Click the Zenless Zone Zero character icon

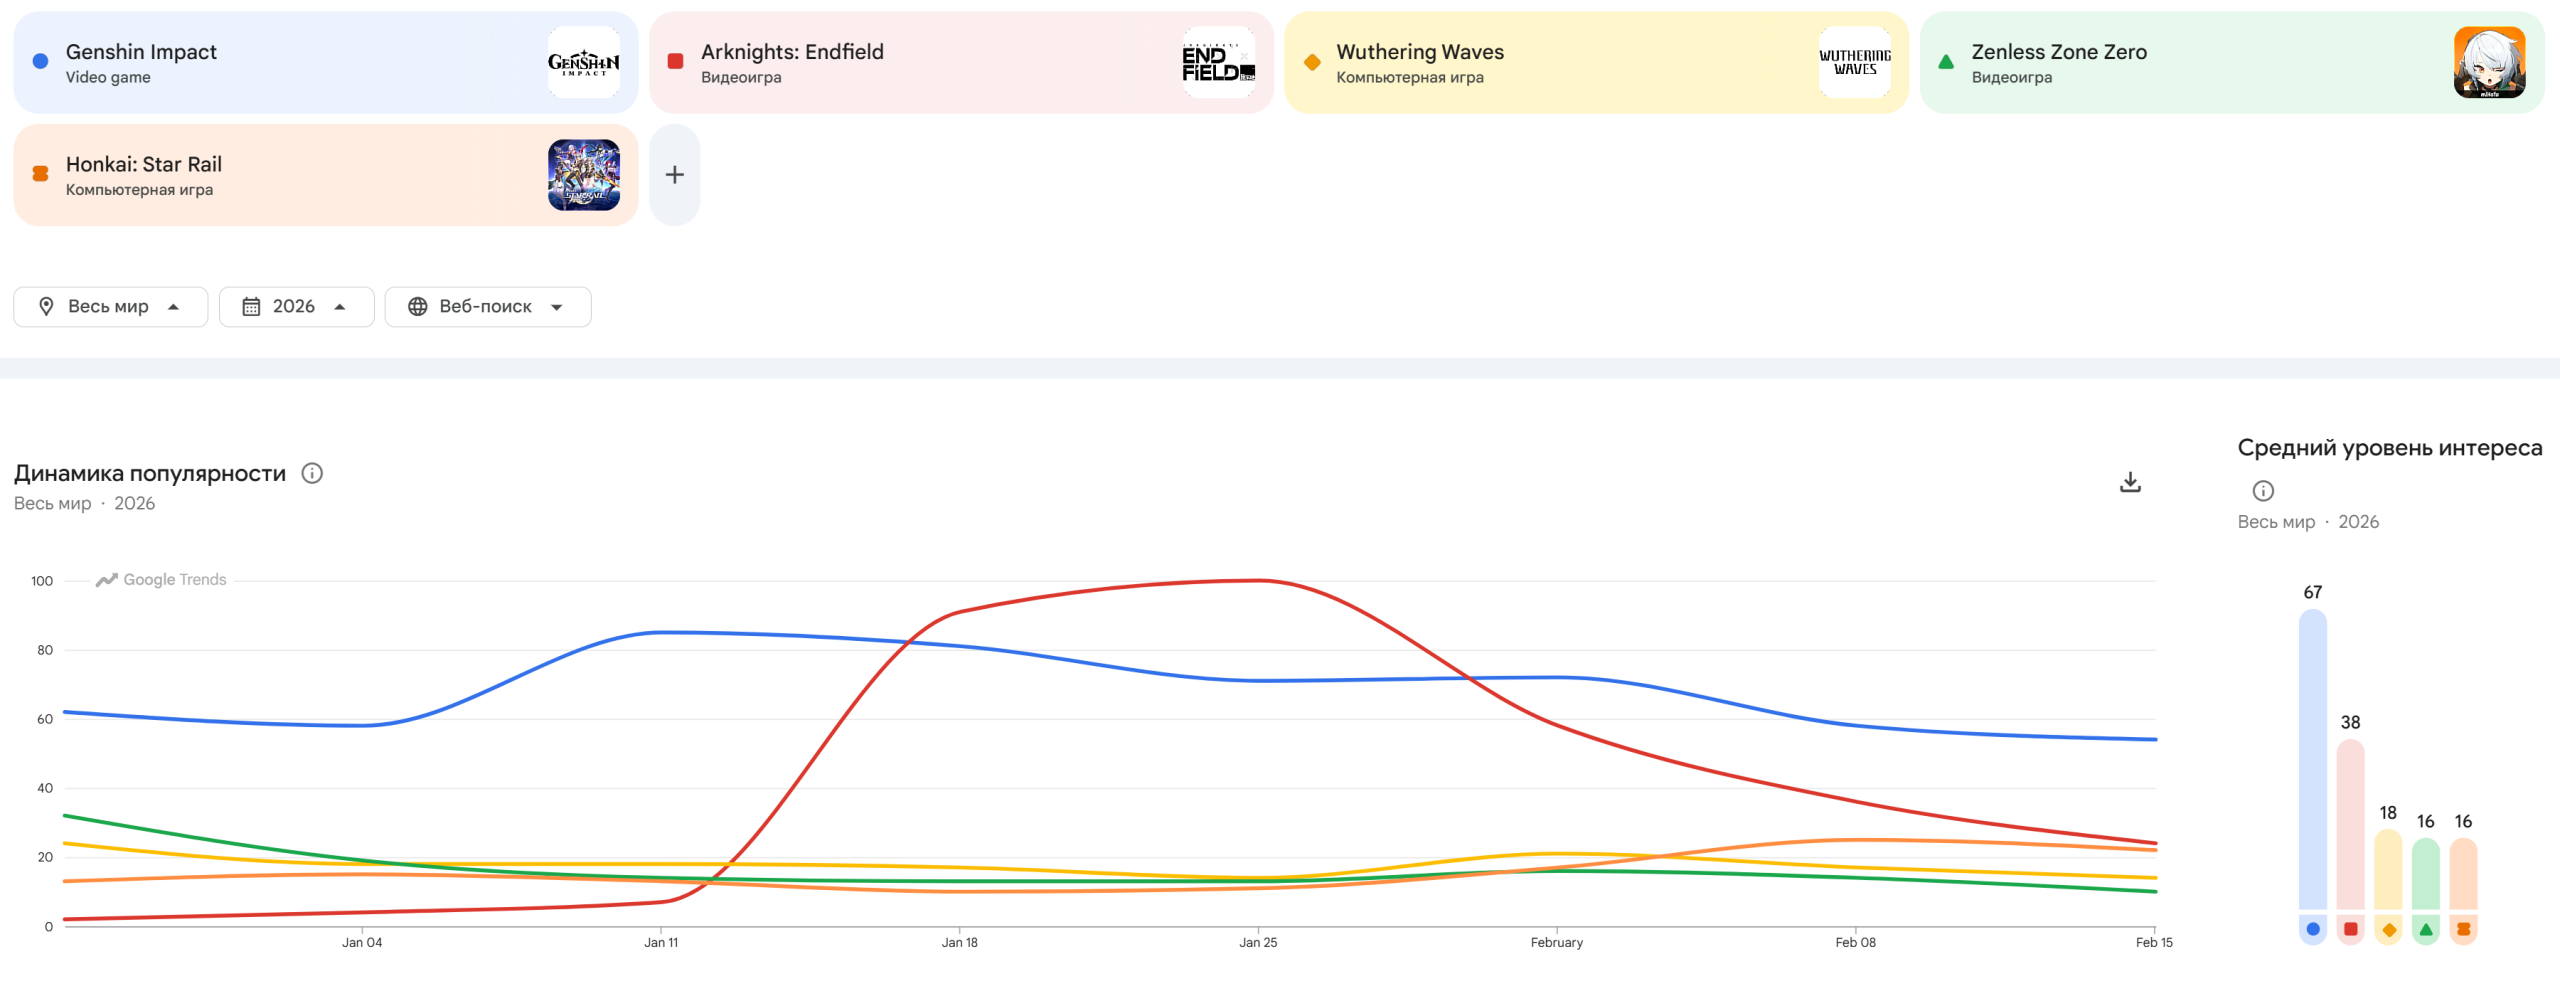coord(2489,62)
